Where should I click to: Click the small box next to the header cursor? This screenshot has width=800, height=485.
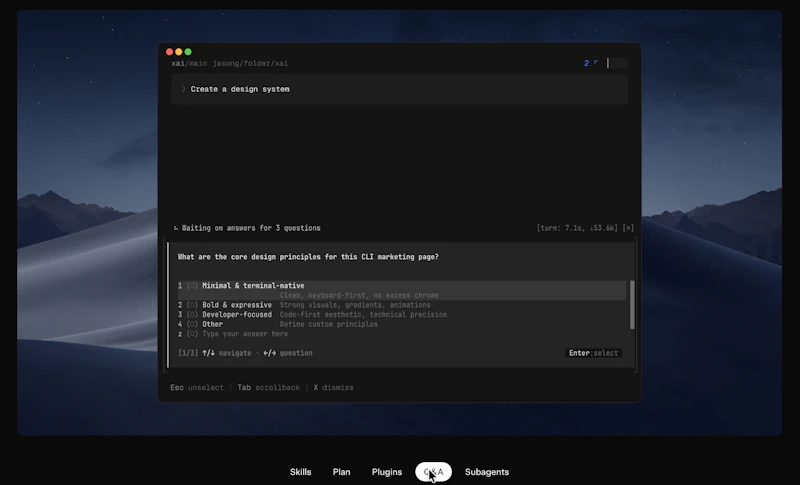pyautogui.click(x=618, y=63)
